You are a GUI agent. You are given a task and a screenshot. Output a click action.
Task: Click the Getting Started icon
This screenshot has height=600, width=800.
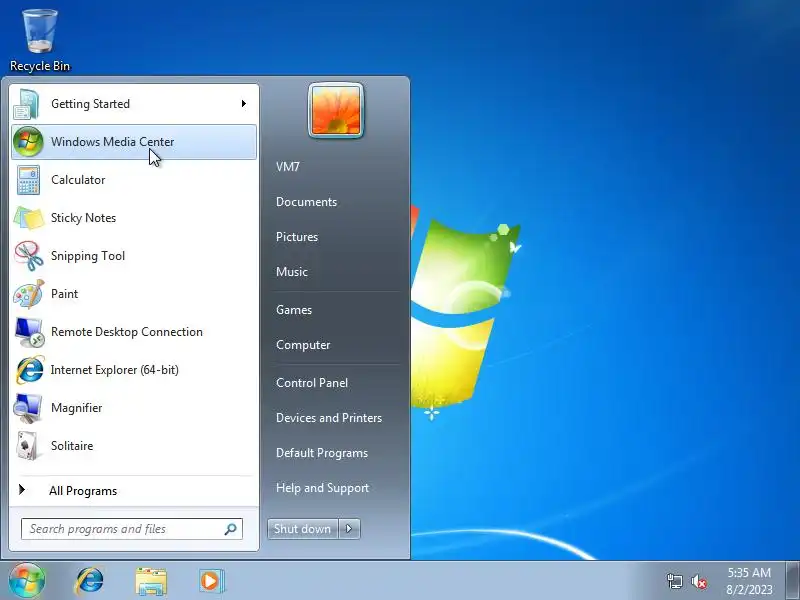(27, 104)
